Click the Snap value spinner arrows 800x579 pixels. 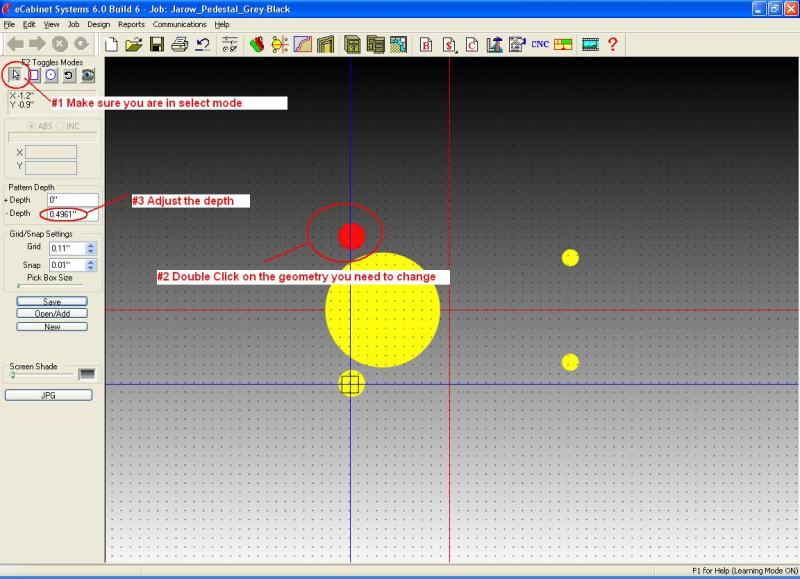pyautogui.click(x=91, y=265)
